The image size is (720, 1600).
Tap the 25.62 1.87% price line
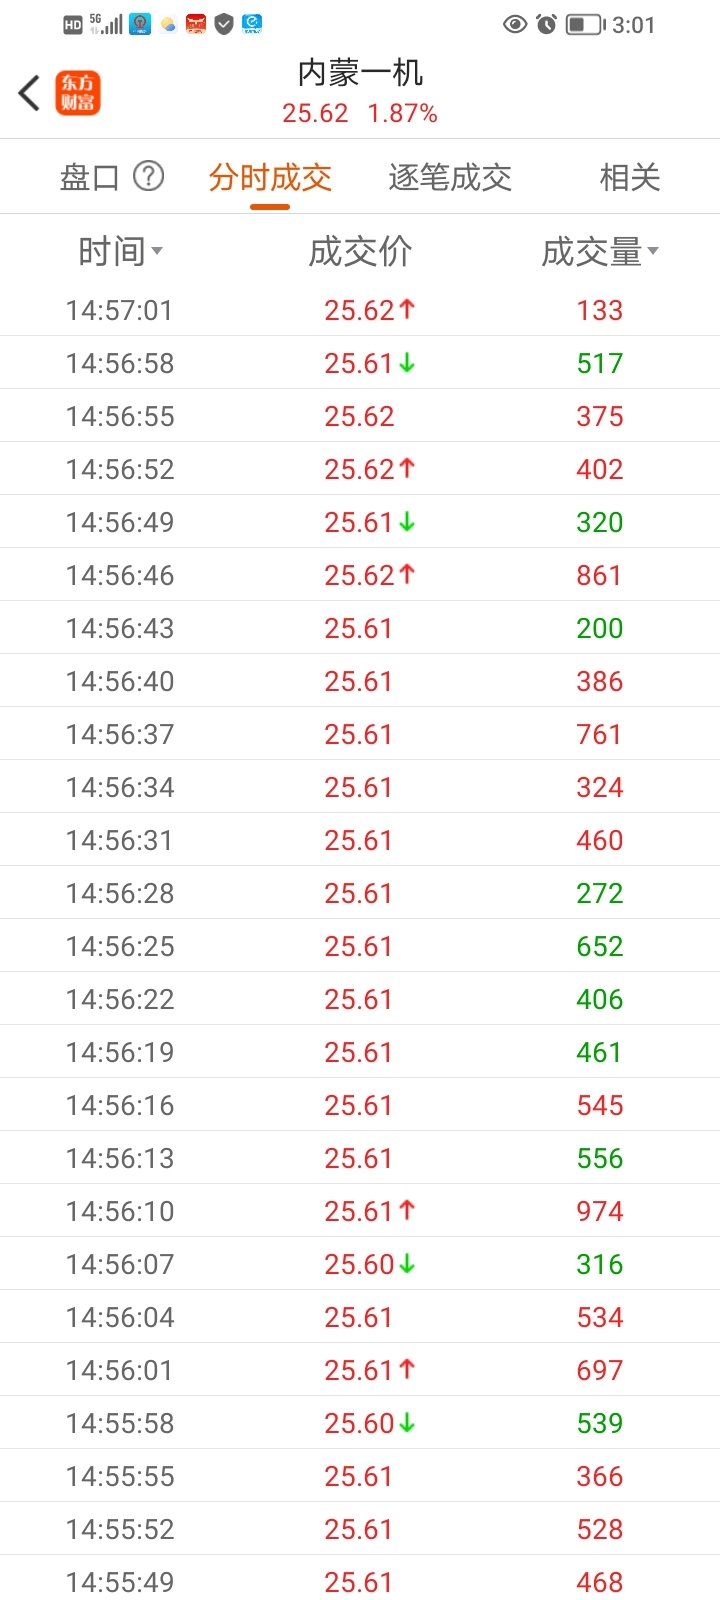(x=360, y=113)
